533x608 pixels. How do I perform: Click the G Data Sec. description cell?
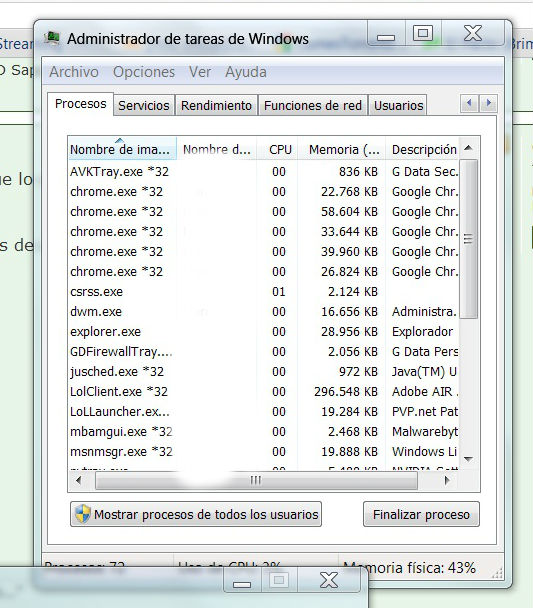[x=425, y=171]
